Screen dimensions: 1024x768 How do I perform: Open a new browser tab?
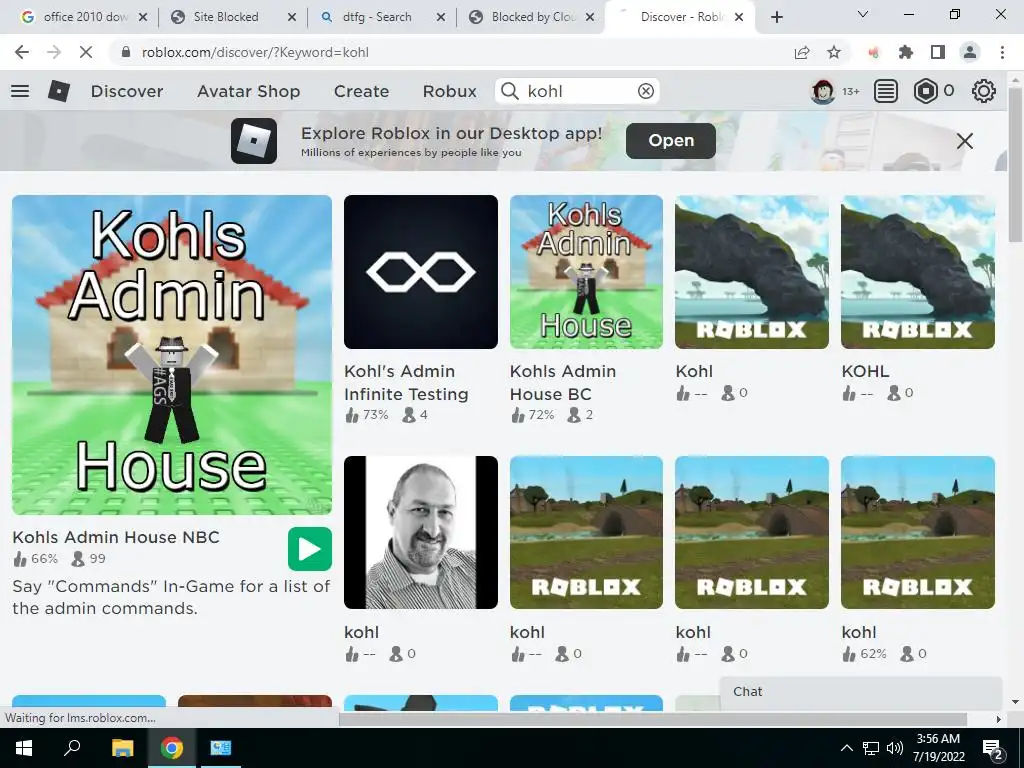(x=776, y=17)
